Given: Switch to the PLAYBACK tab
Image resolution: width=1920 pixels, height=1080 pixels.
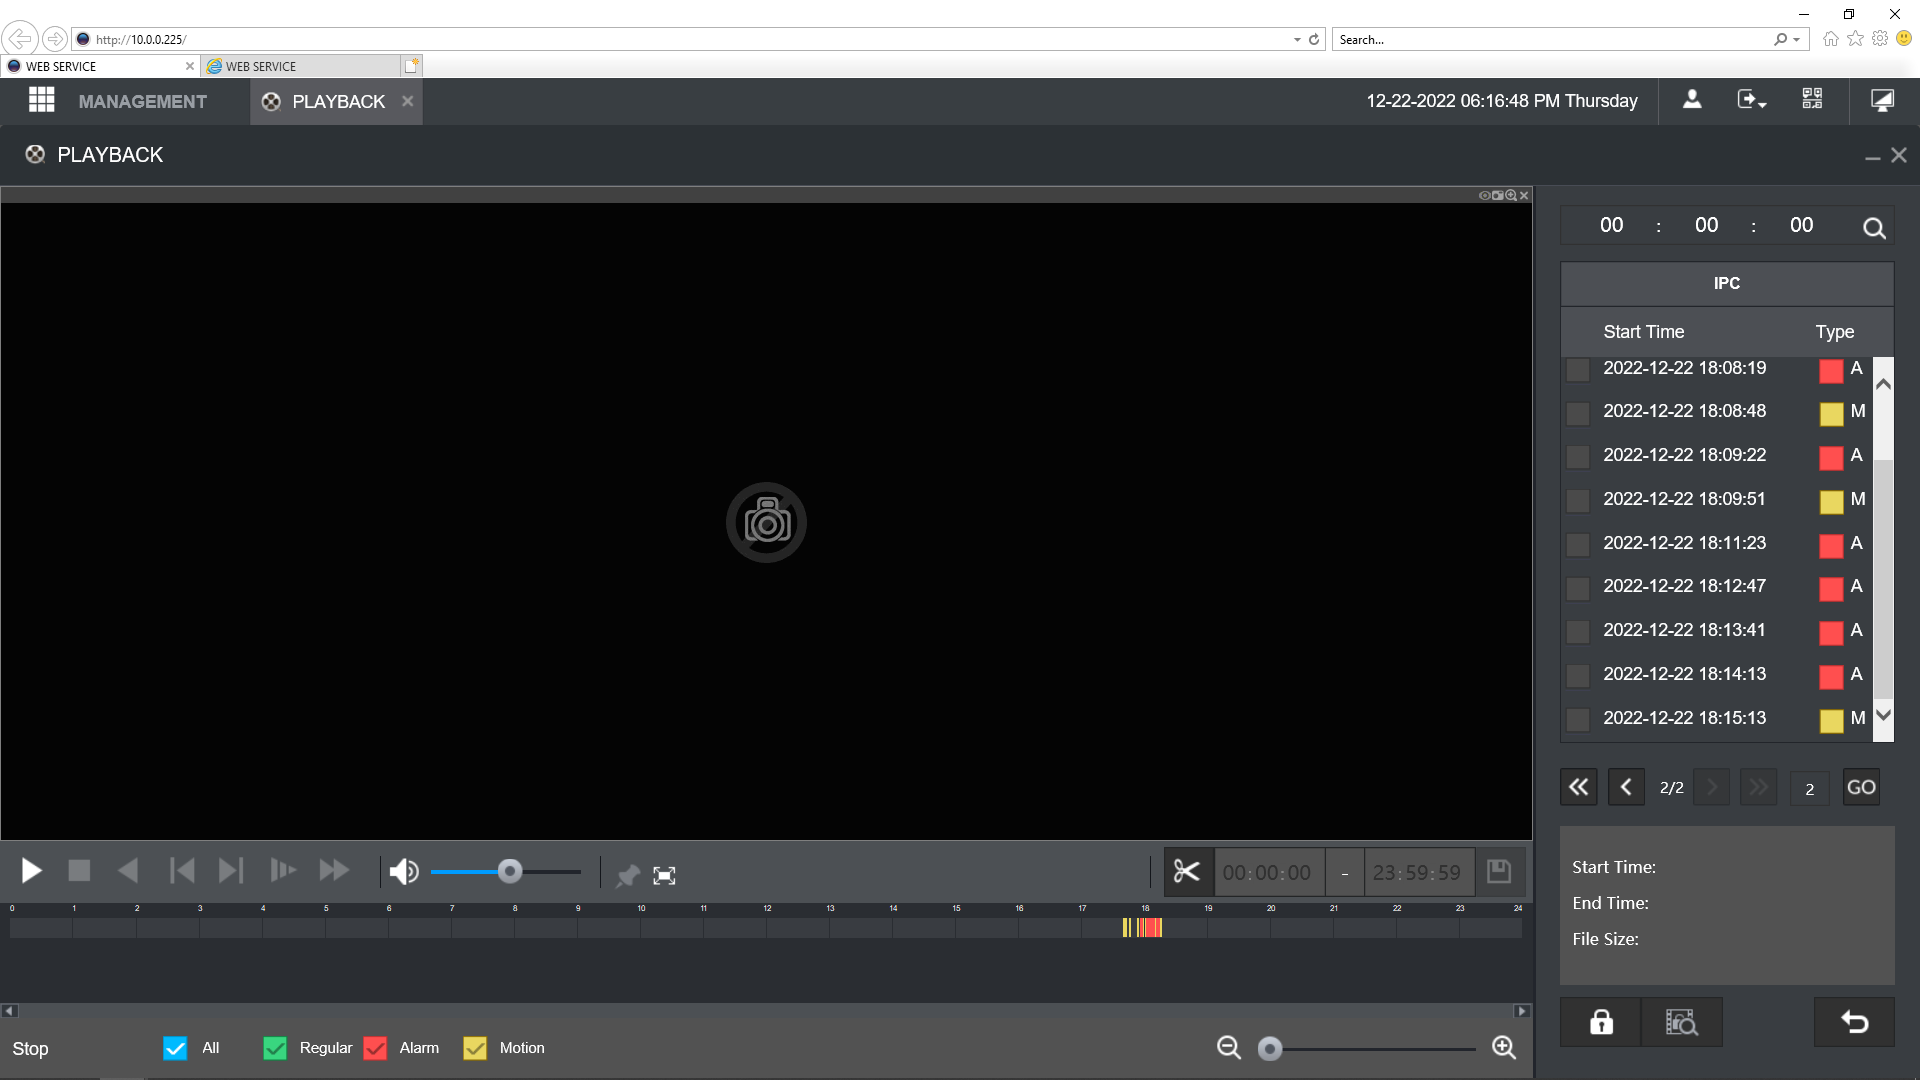Looking at the screenshot, I should click(338, 102).
